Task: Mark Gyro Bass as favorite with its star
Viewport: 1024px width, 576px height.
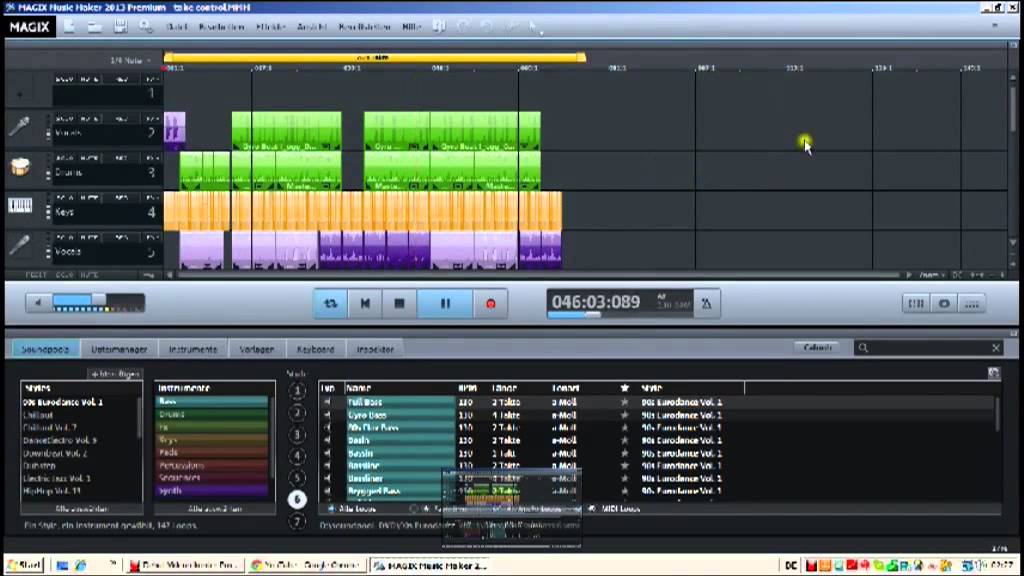Action: [x=624, y=415]
